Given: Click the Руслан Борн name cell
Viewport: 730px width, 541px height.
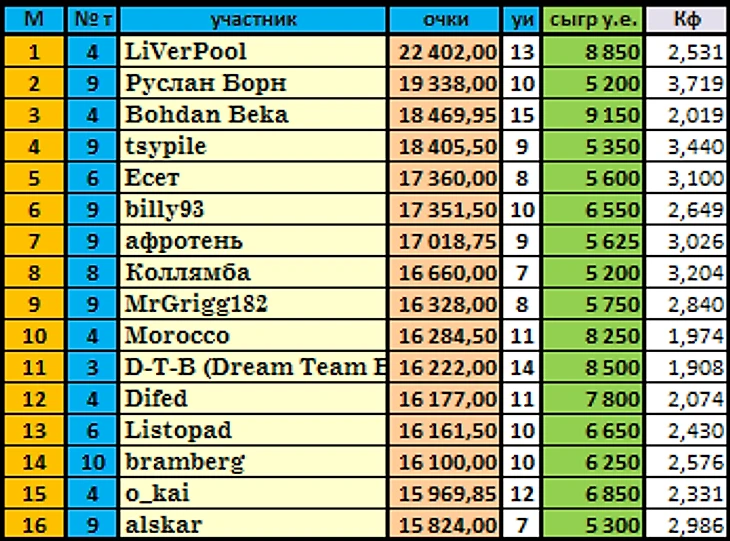Looking at the screenshot, I should point(253,83).
